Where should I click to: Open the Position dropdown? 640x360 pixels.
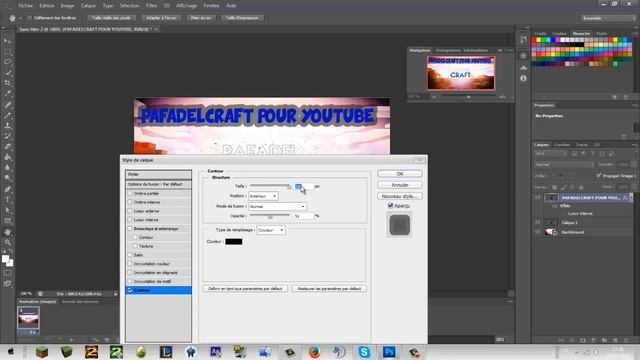(x=263, y=196)
